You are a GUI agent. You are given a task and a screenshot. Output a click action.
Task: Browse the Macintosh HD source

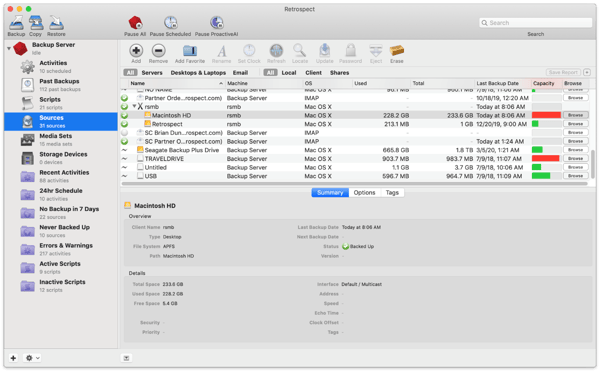(575, 115)
